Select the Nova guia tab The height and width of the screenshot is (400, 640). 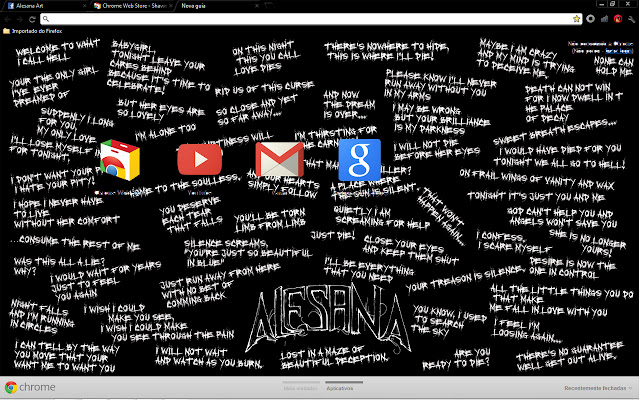(220, 6)
